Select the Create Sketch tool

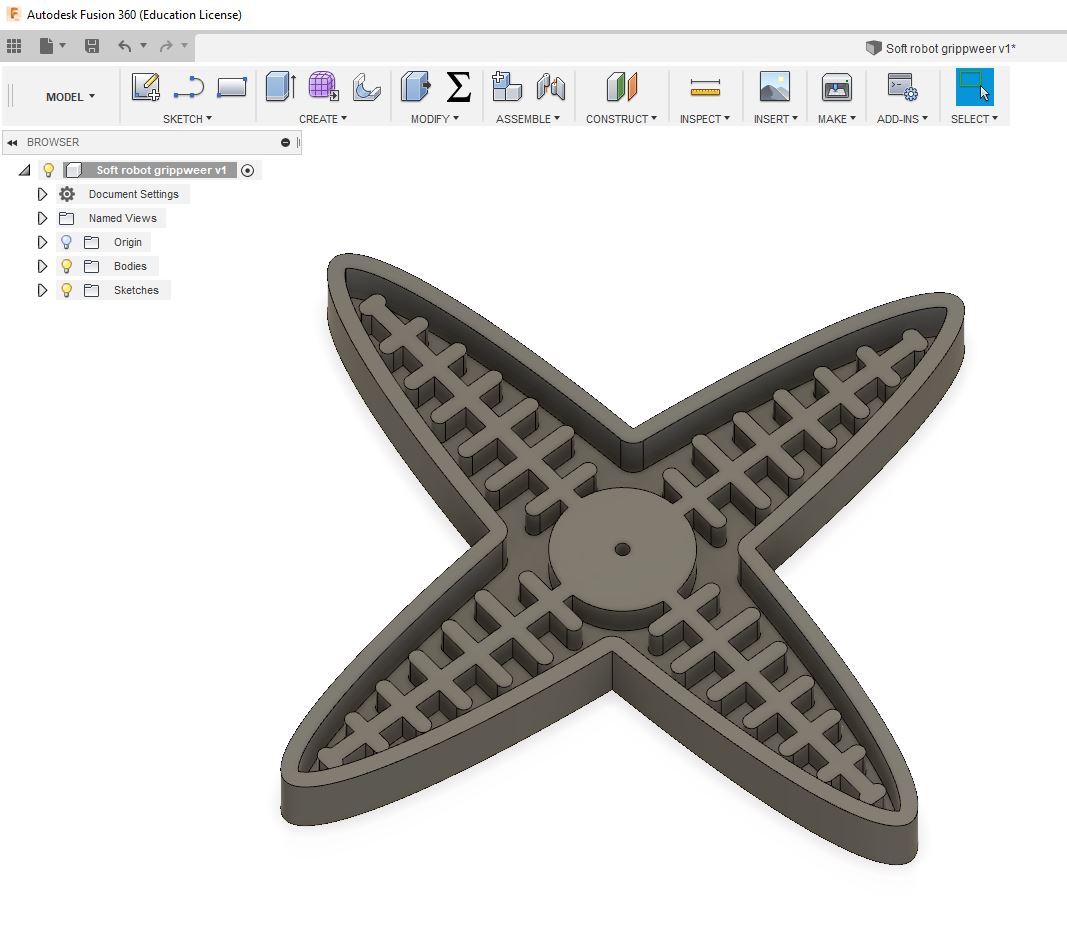tap(145, 87)
